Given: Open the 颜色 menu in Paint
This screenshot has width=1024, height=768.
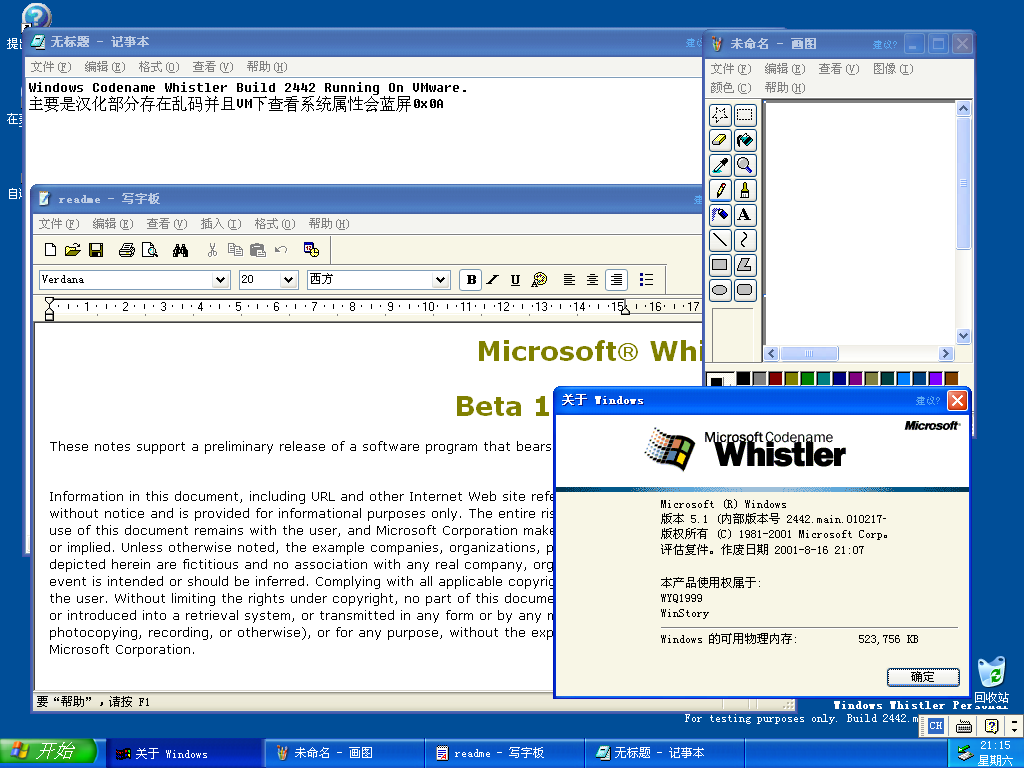Looking at the screenshot, I should coord(730,88).
